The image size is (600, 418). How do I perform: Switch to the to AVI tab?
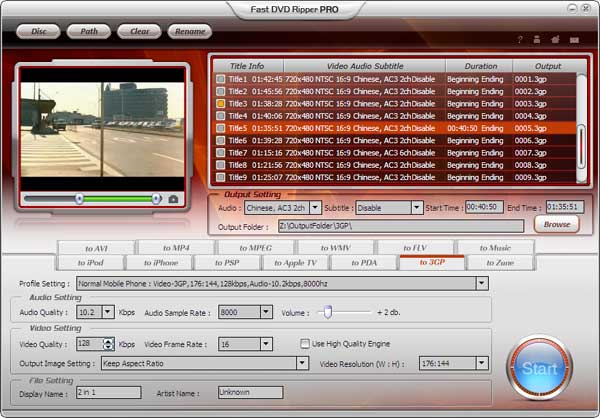coord(96,248)
